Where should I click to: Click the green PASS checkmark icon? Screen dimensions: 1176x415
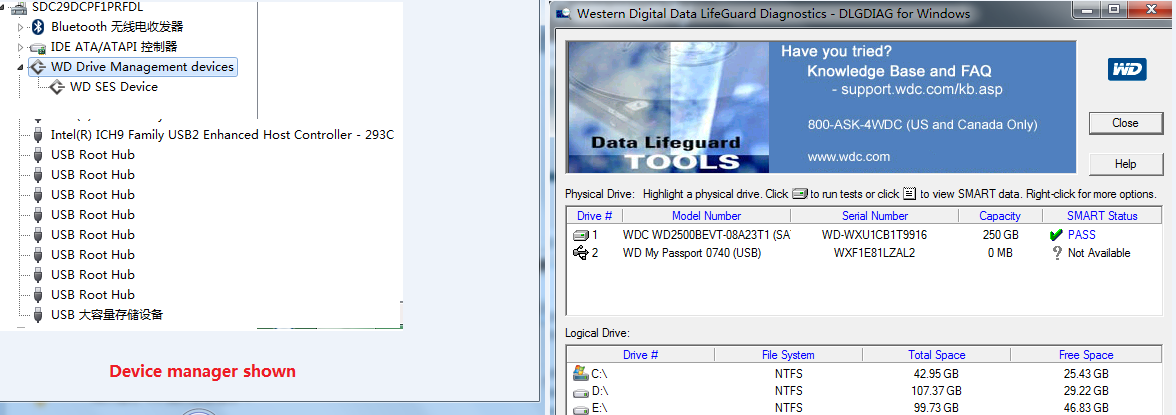pos(1056,235)
